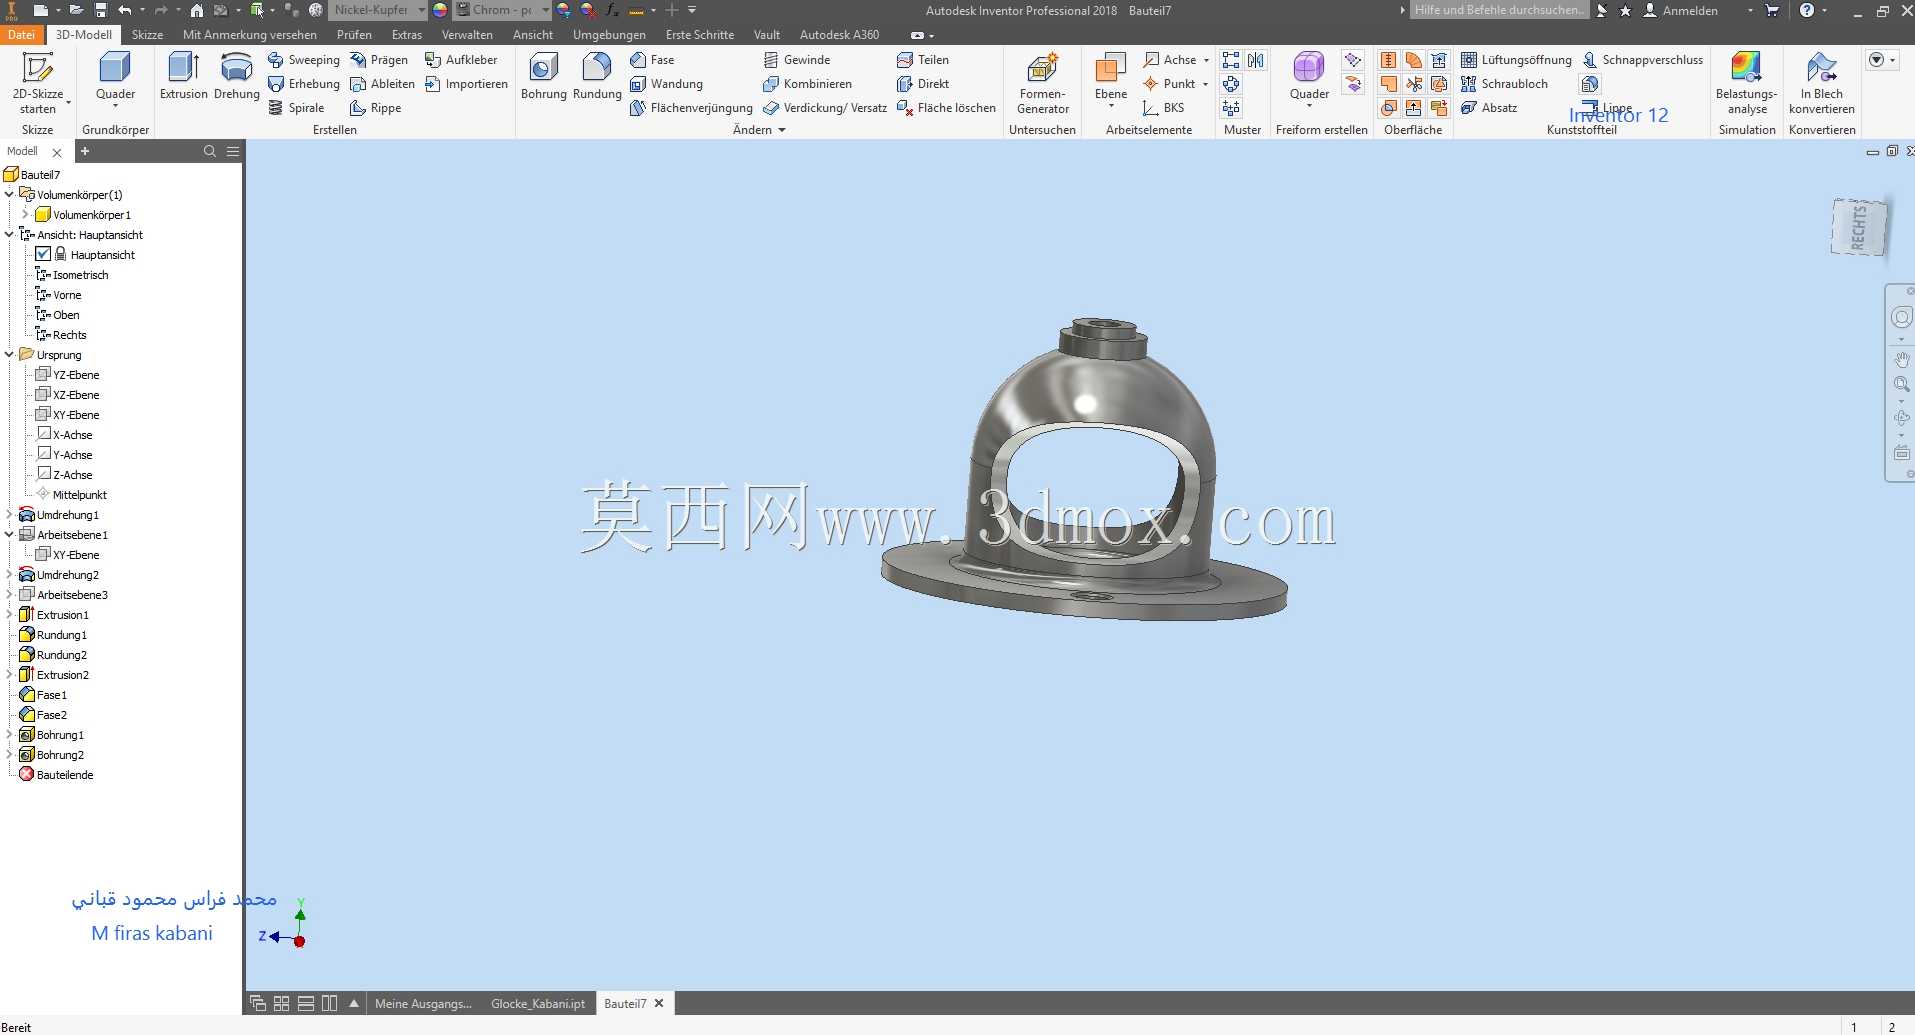Click Anmelden to sign in
Screen dimensions: 1915x1035
tap(1680, 10)
